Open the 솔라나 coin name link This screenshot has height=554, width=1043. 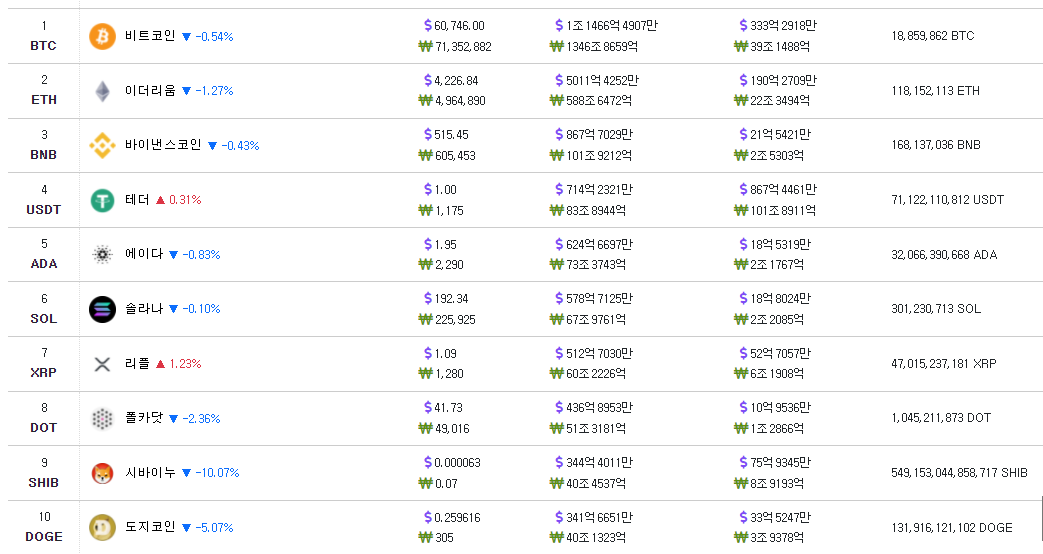(x=144, y=309)
